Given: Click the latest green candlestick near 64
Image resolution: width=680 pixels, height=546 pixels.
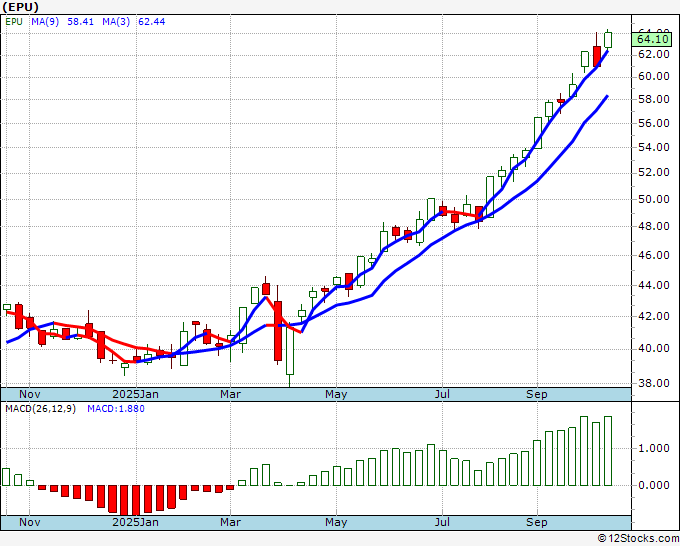Looking at the screenshot, I should tap(608, 39).
